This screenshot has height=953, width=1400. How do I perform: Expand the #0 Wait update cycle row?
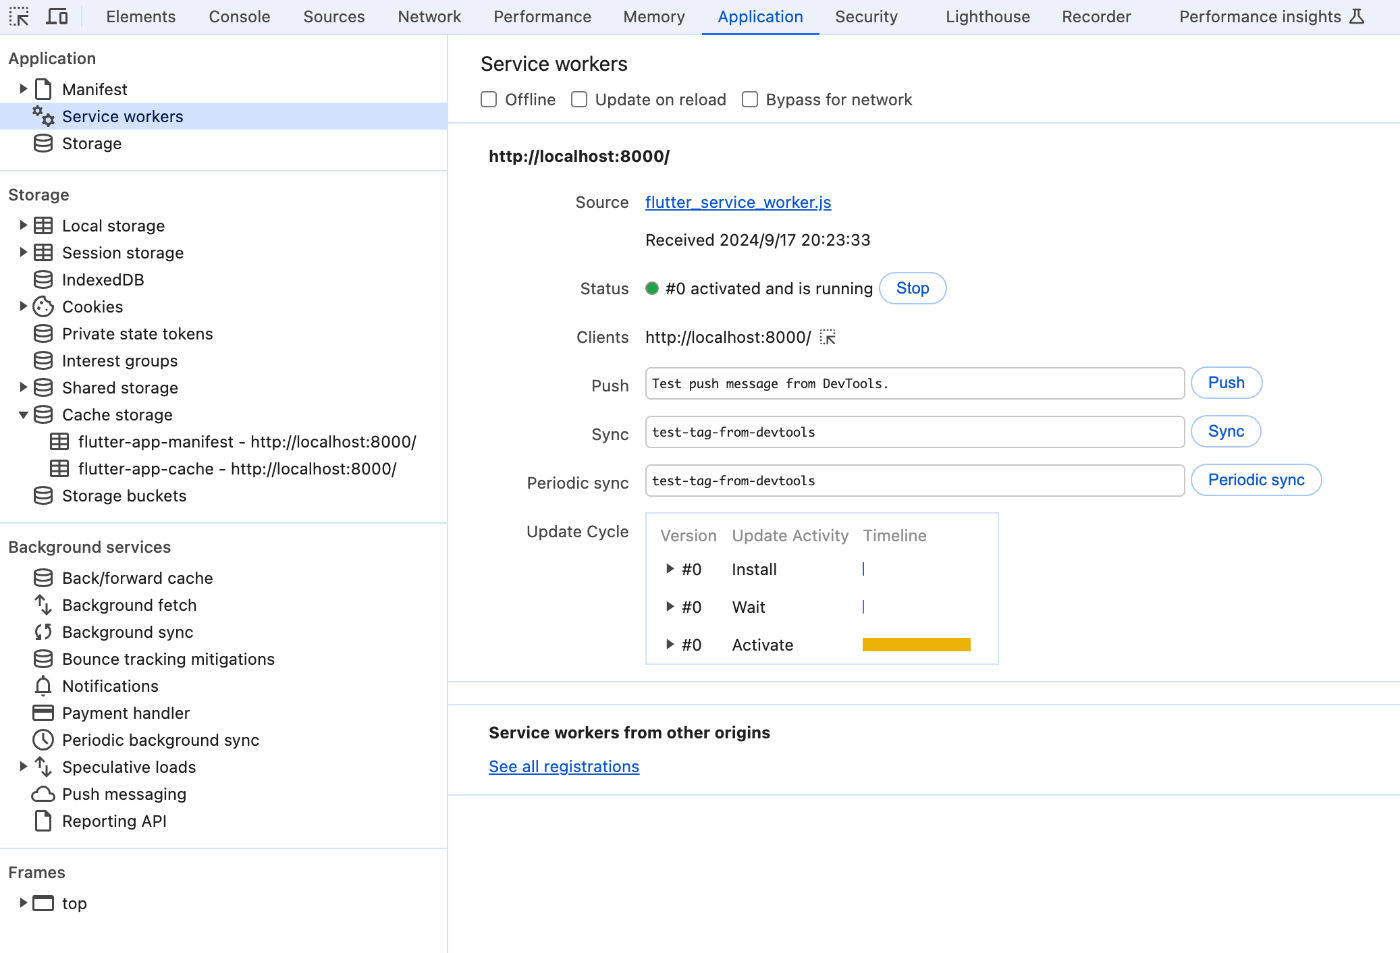(x=670, y=607)
